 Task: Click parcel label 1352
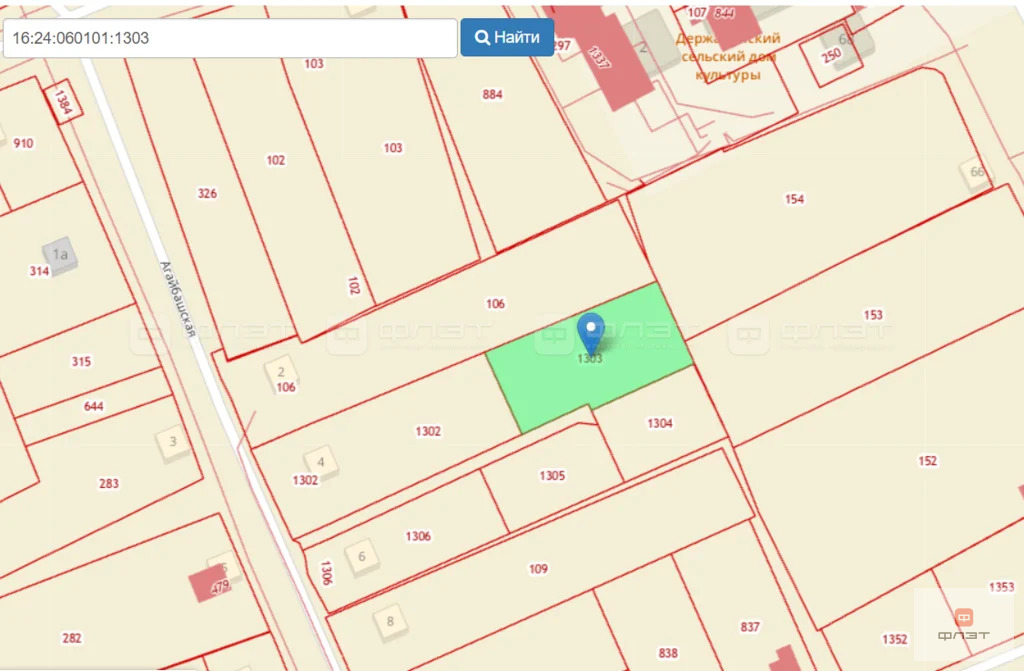point(895,639)
